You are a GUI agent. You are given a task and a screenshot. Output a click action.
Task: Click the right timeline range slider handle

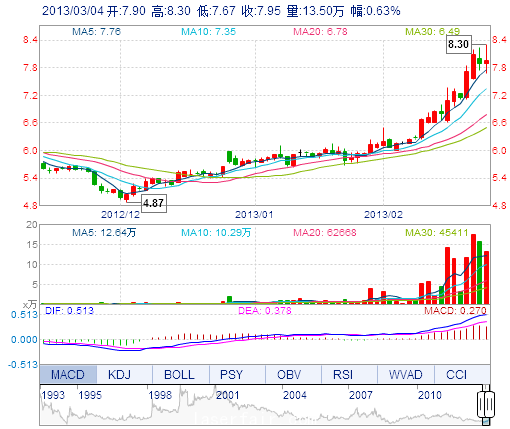[490, 405]
